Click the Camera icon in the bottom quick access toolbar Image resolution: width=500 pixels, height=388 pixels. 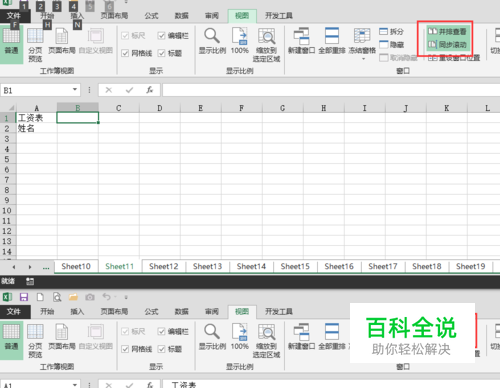[x=90, y=297]
